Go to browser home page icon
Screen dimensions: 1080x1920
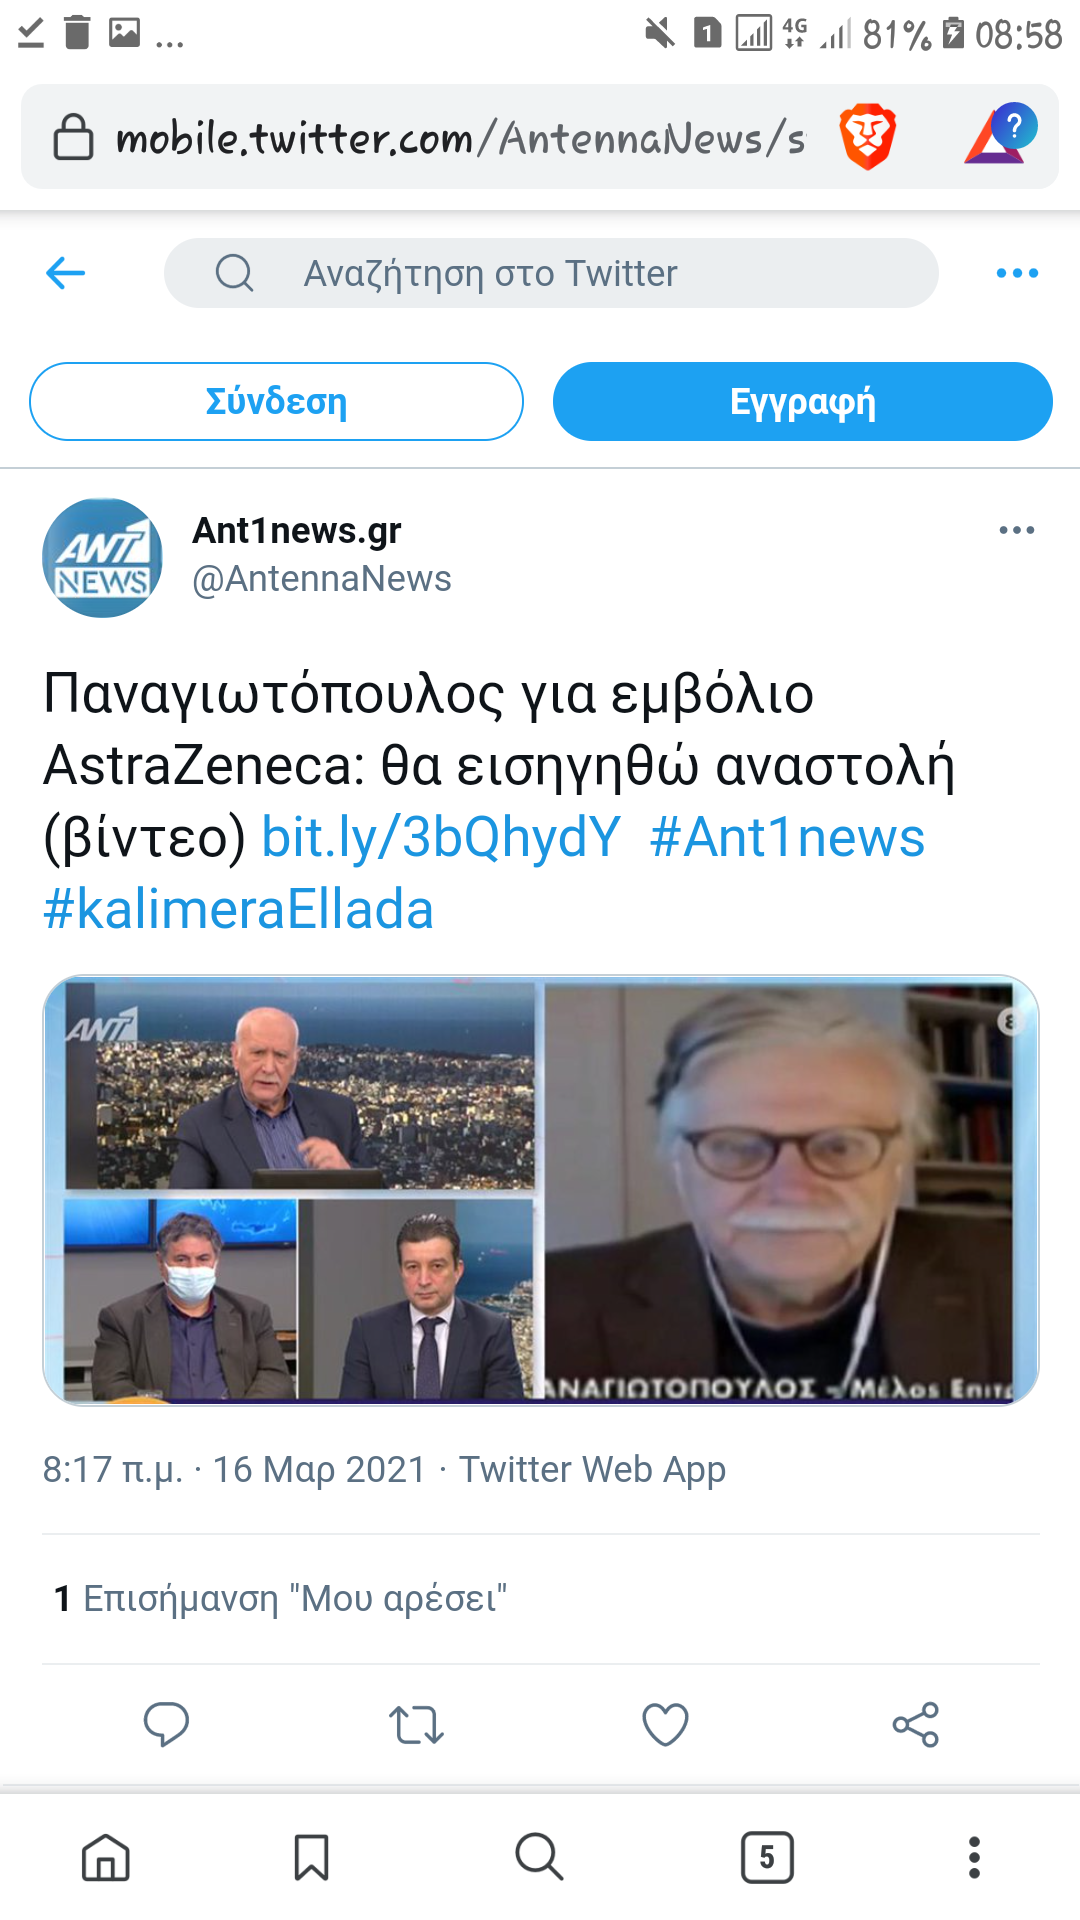(106, 1857)
